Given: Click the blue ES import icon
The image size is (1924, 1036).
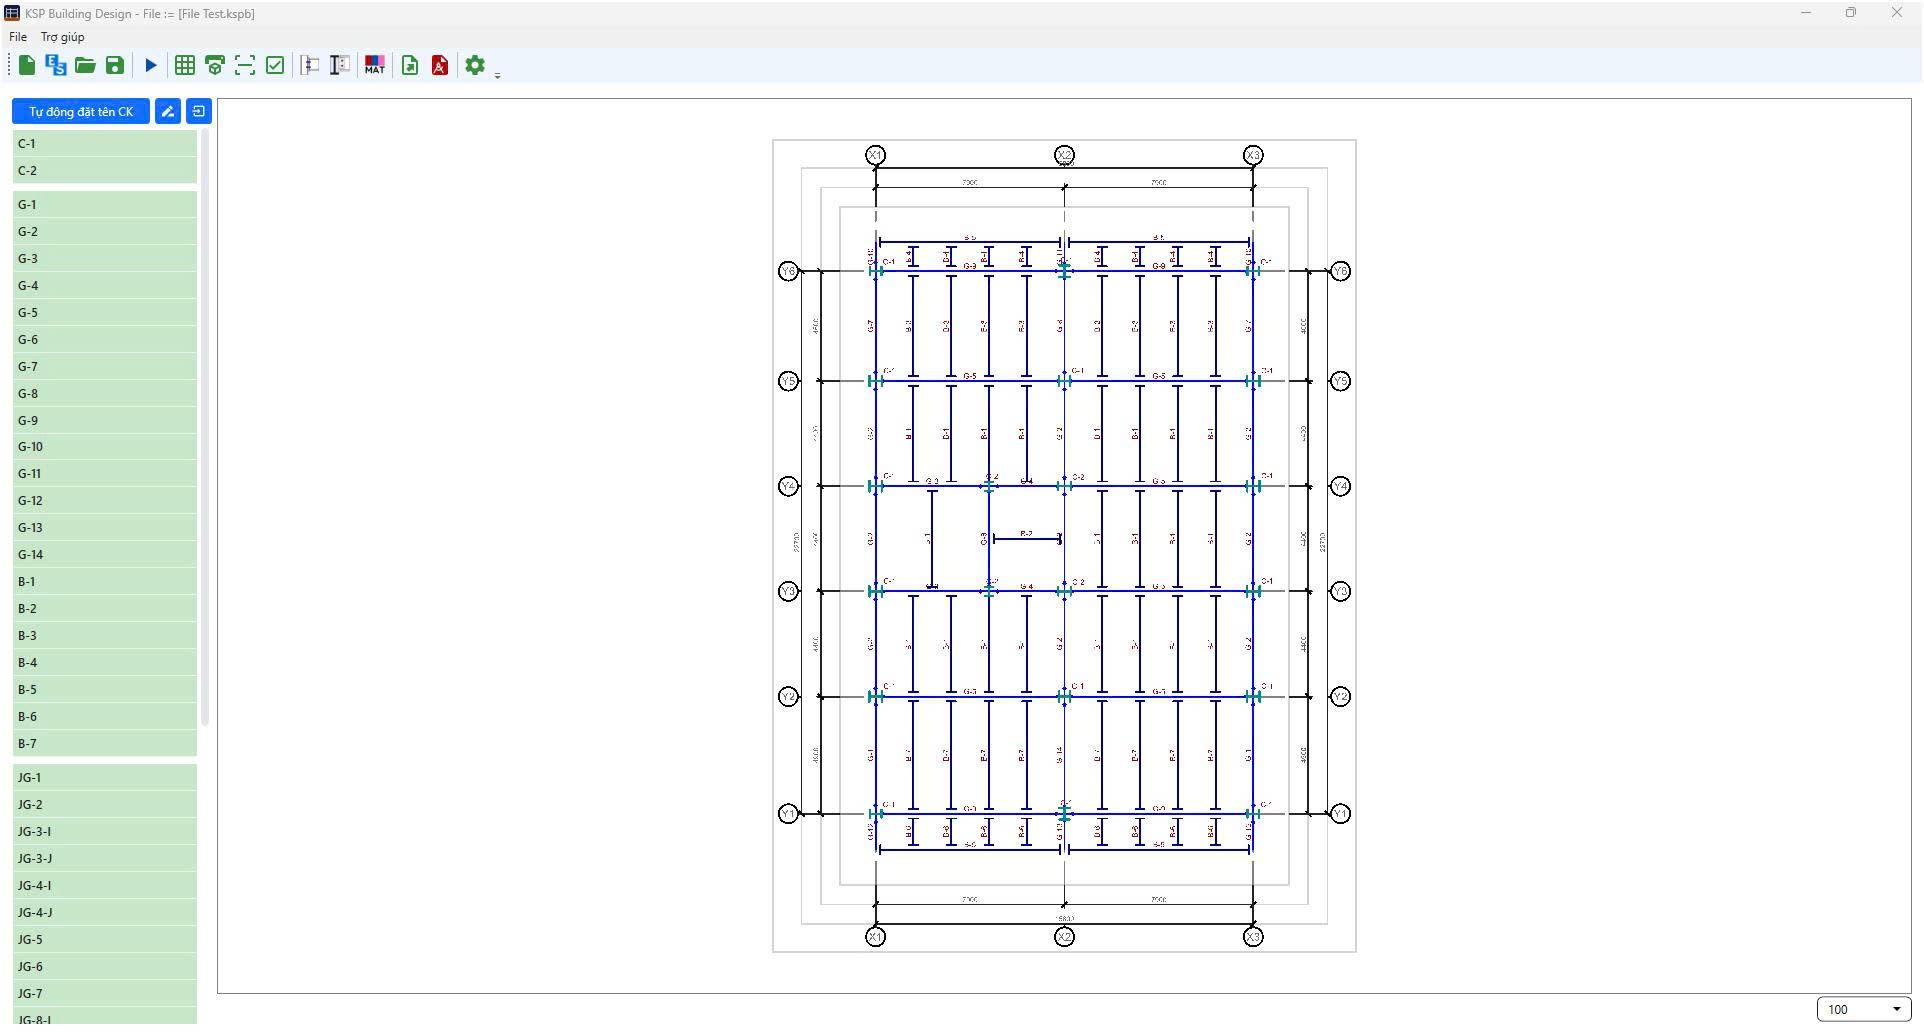Looking at the screenshot, I should (x=56, y=66).
